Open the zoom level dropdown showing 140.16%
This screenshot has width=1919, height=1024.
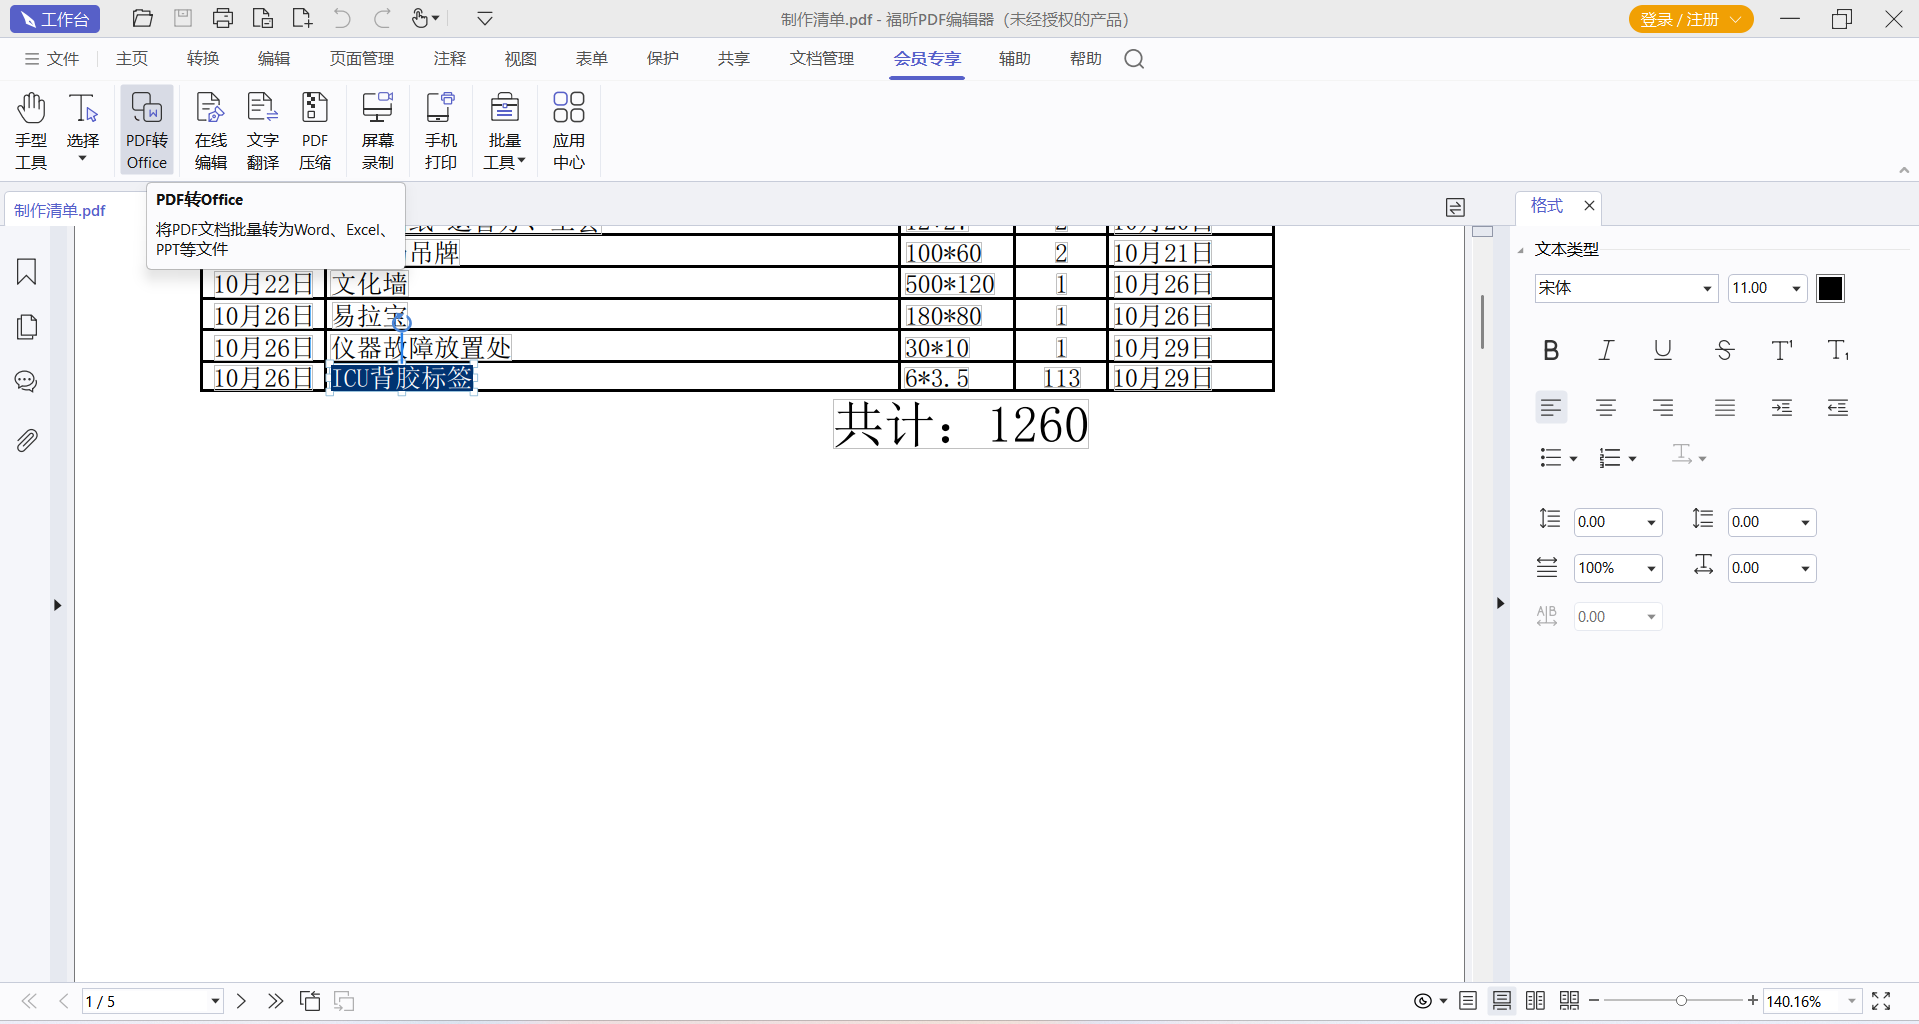point(1851,1001)
